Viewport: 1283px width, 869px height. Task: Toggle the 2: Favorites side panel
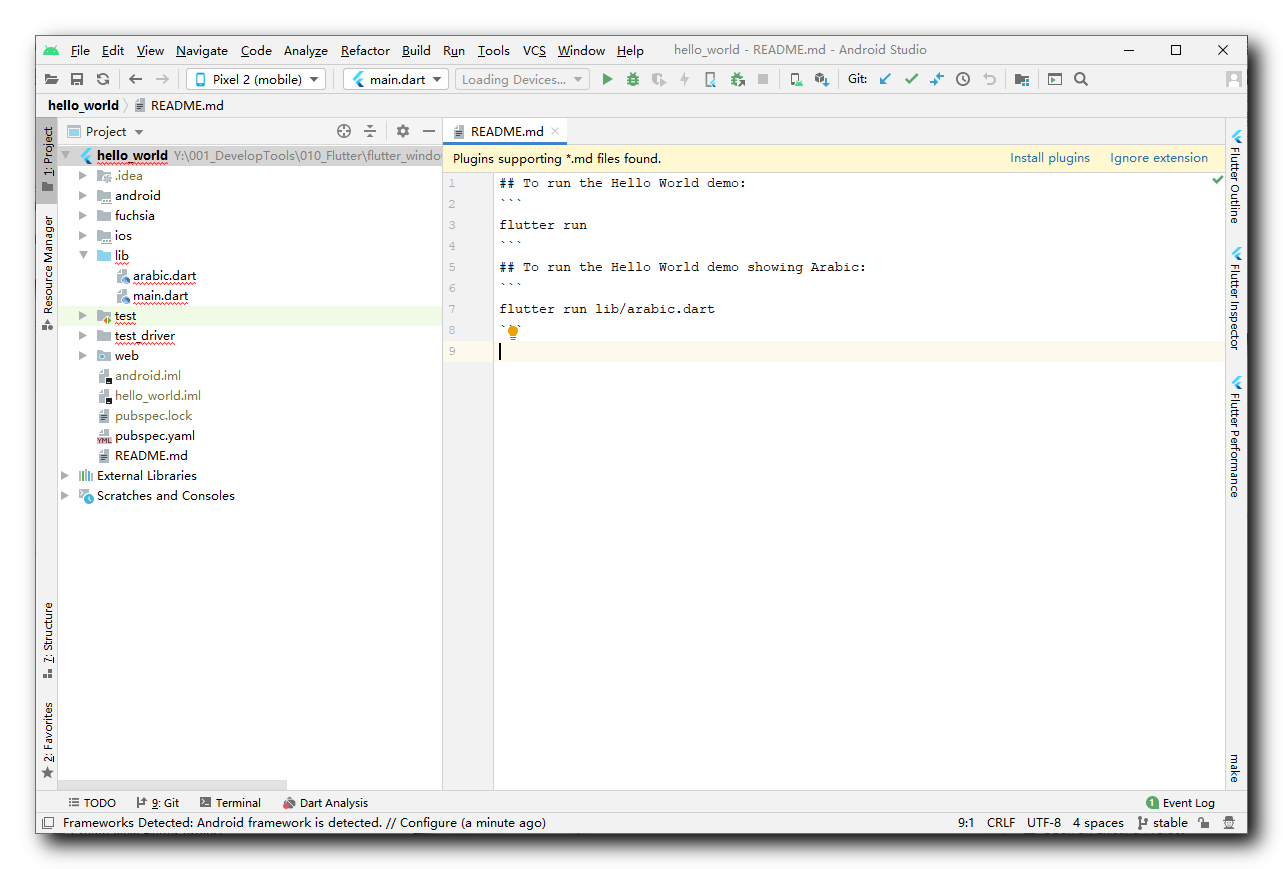pos(48,740)
